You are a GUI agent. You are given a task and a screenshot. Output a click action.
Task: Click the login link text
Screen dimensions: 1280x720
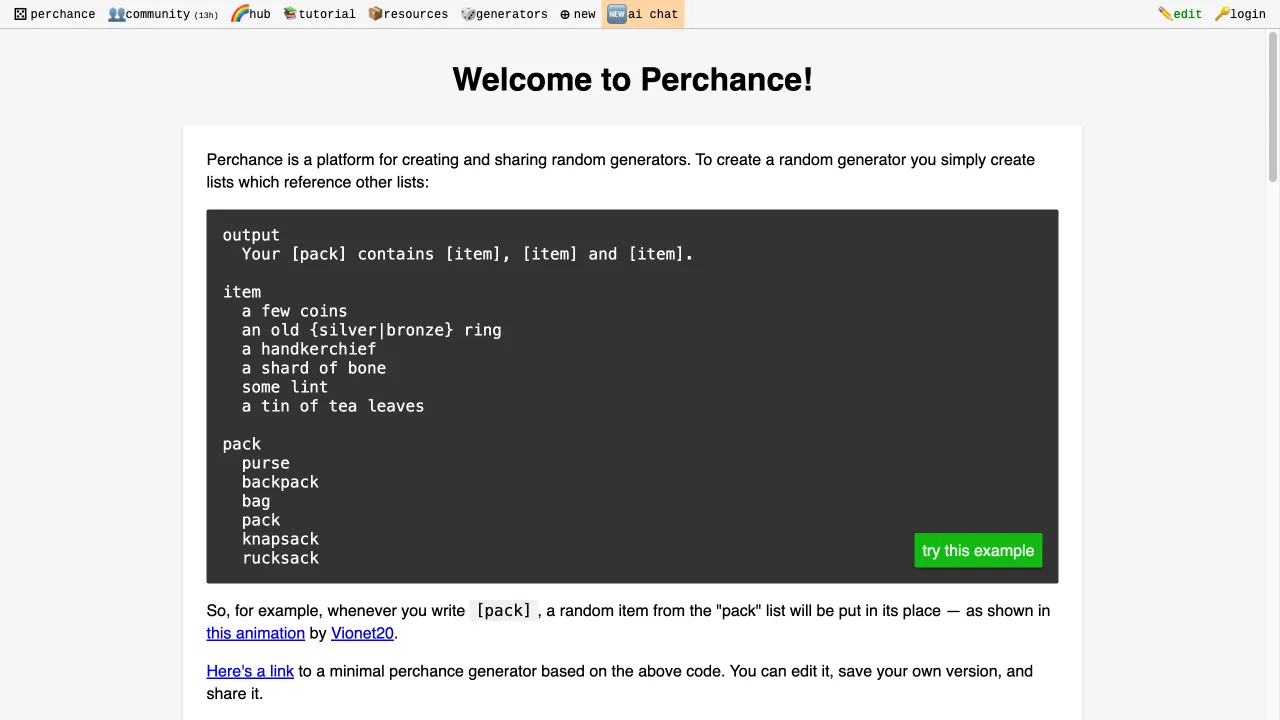(1248, 15)
